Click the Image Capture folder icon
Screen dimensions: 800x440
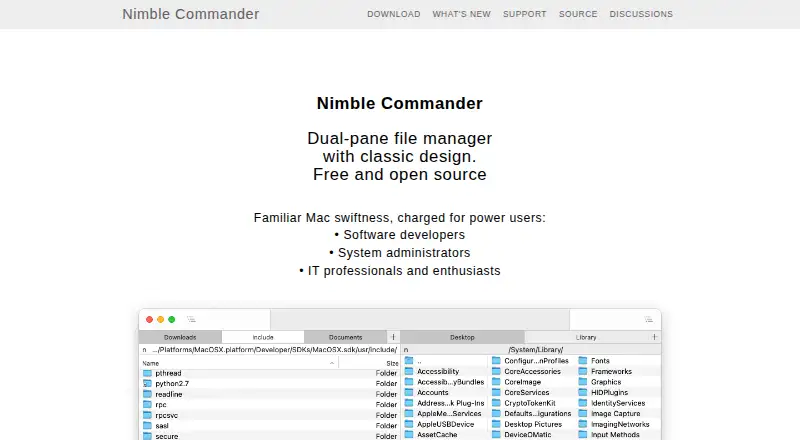point(583,413)
